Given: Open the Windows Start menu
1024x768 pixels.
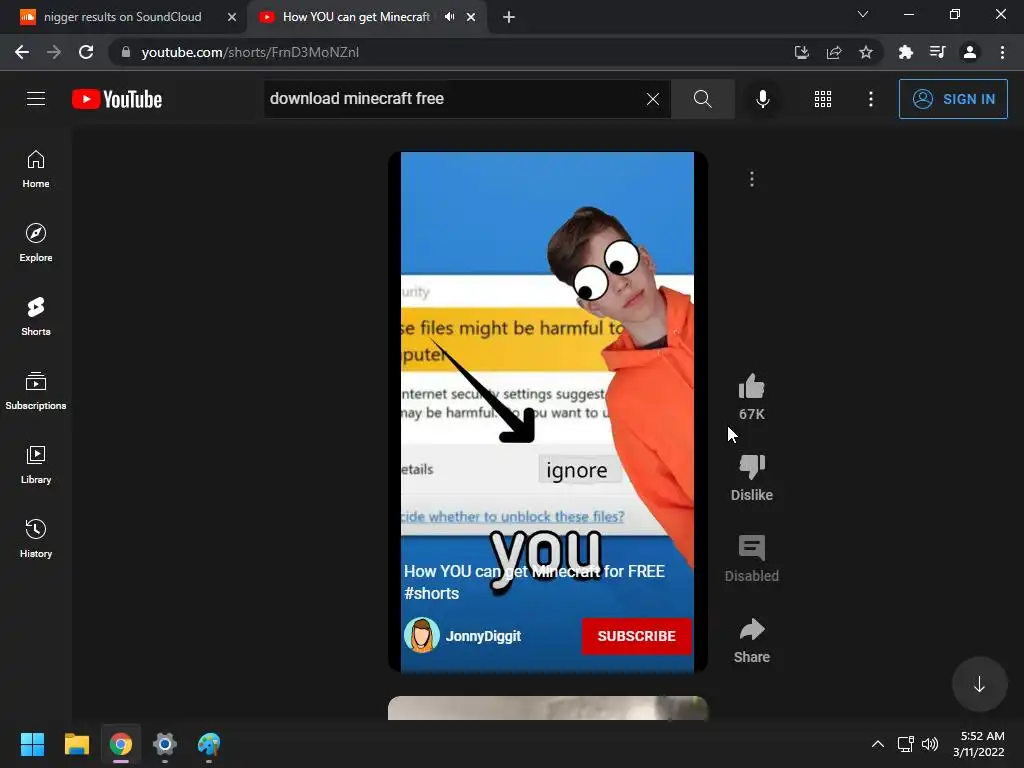Looking at the screenshot, I should (x=32, y=744).
